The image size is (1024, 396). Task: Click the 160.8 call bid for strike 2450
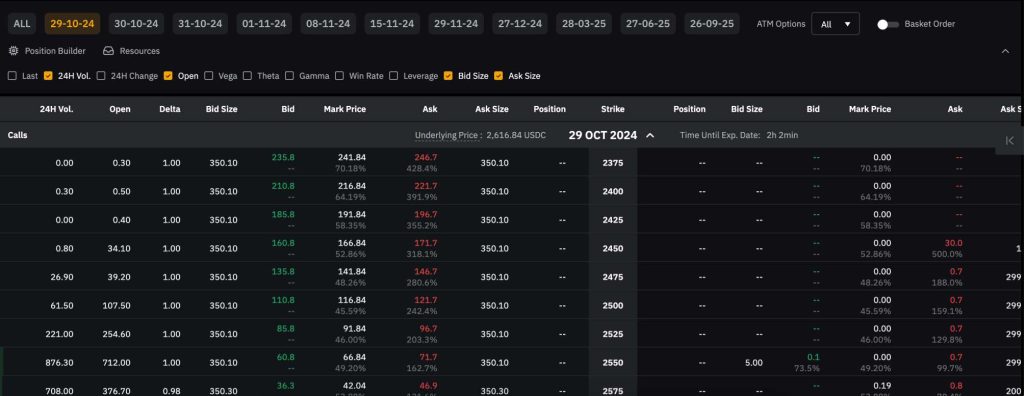[283, 242]
